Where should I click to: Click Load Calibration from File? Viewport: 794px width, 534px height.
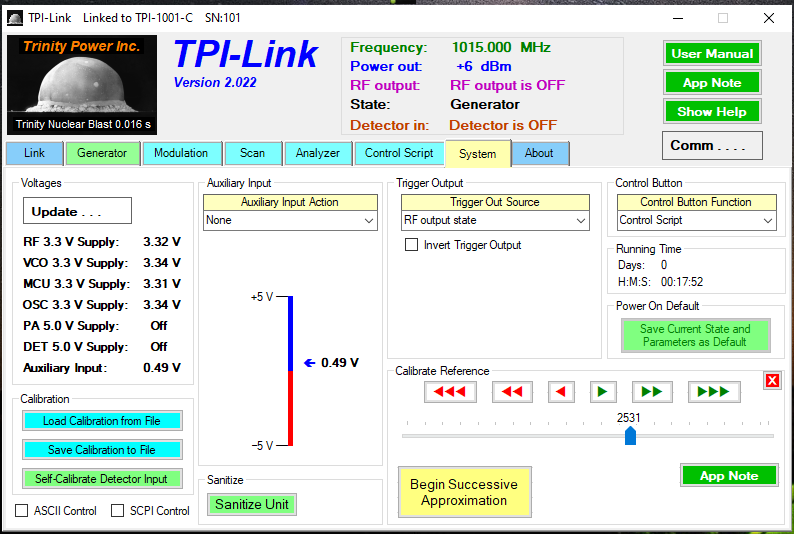click(x=102, y=421)
